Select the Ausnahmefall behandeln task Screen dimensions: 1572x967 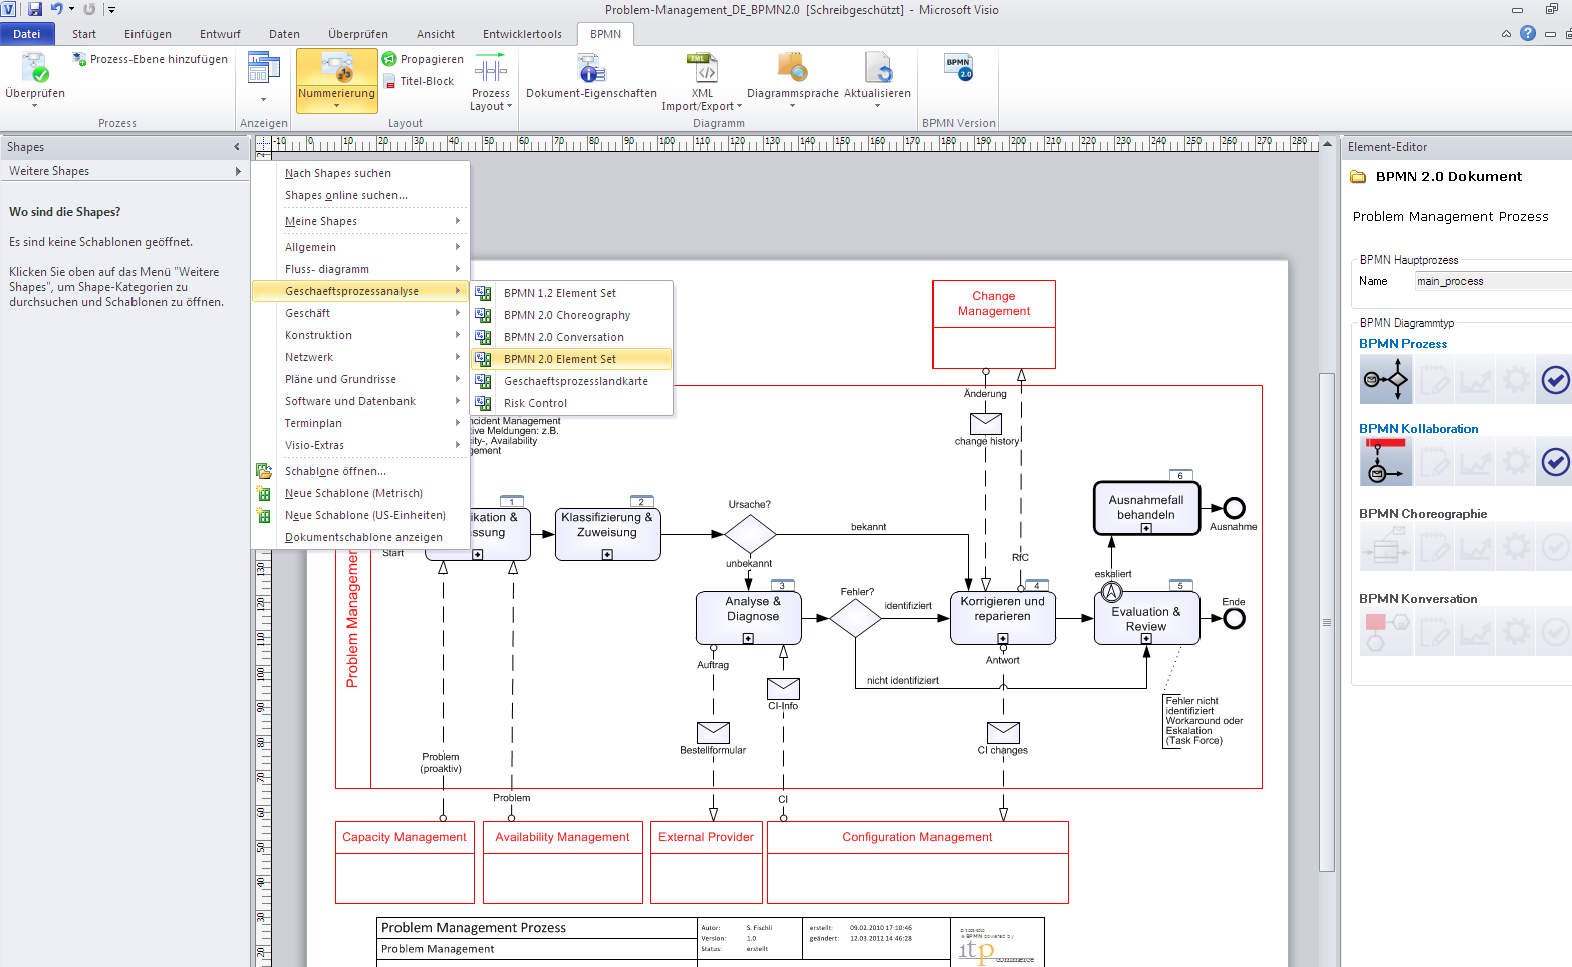(1146, 508)
